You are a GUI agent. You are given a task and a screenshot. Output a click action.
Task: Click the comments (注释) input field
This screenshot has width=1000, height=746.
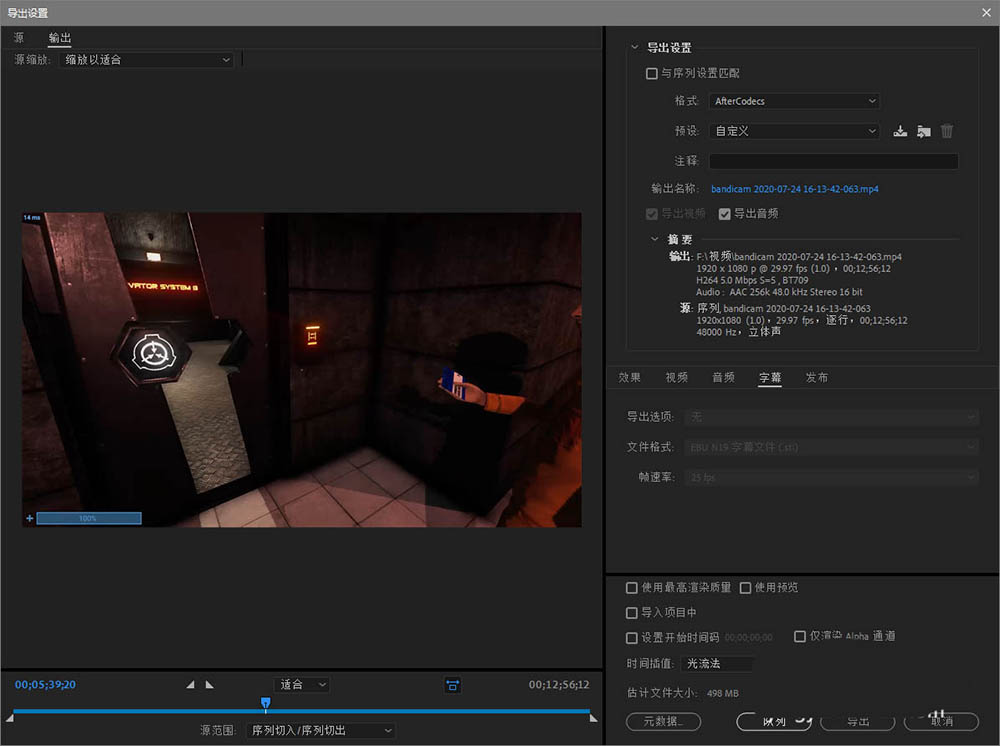click(834, 161)
